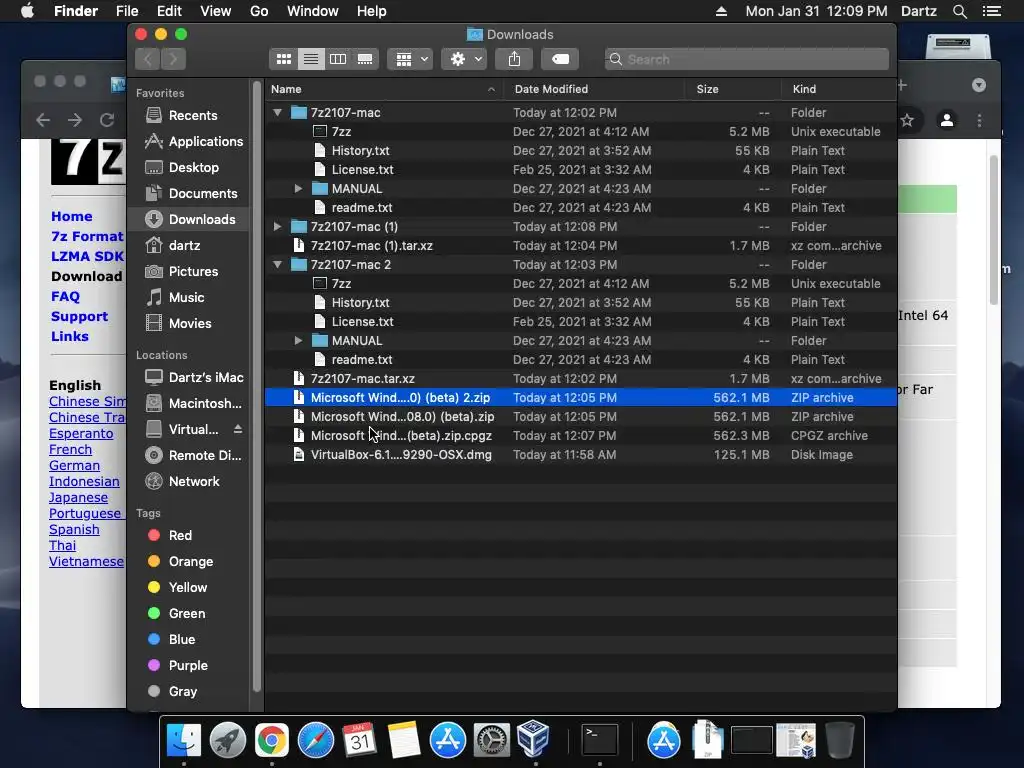Open the Window menu
1024x768 pixels.
point(313,11)
